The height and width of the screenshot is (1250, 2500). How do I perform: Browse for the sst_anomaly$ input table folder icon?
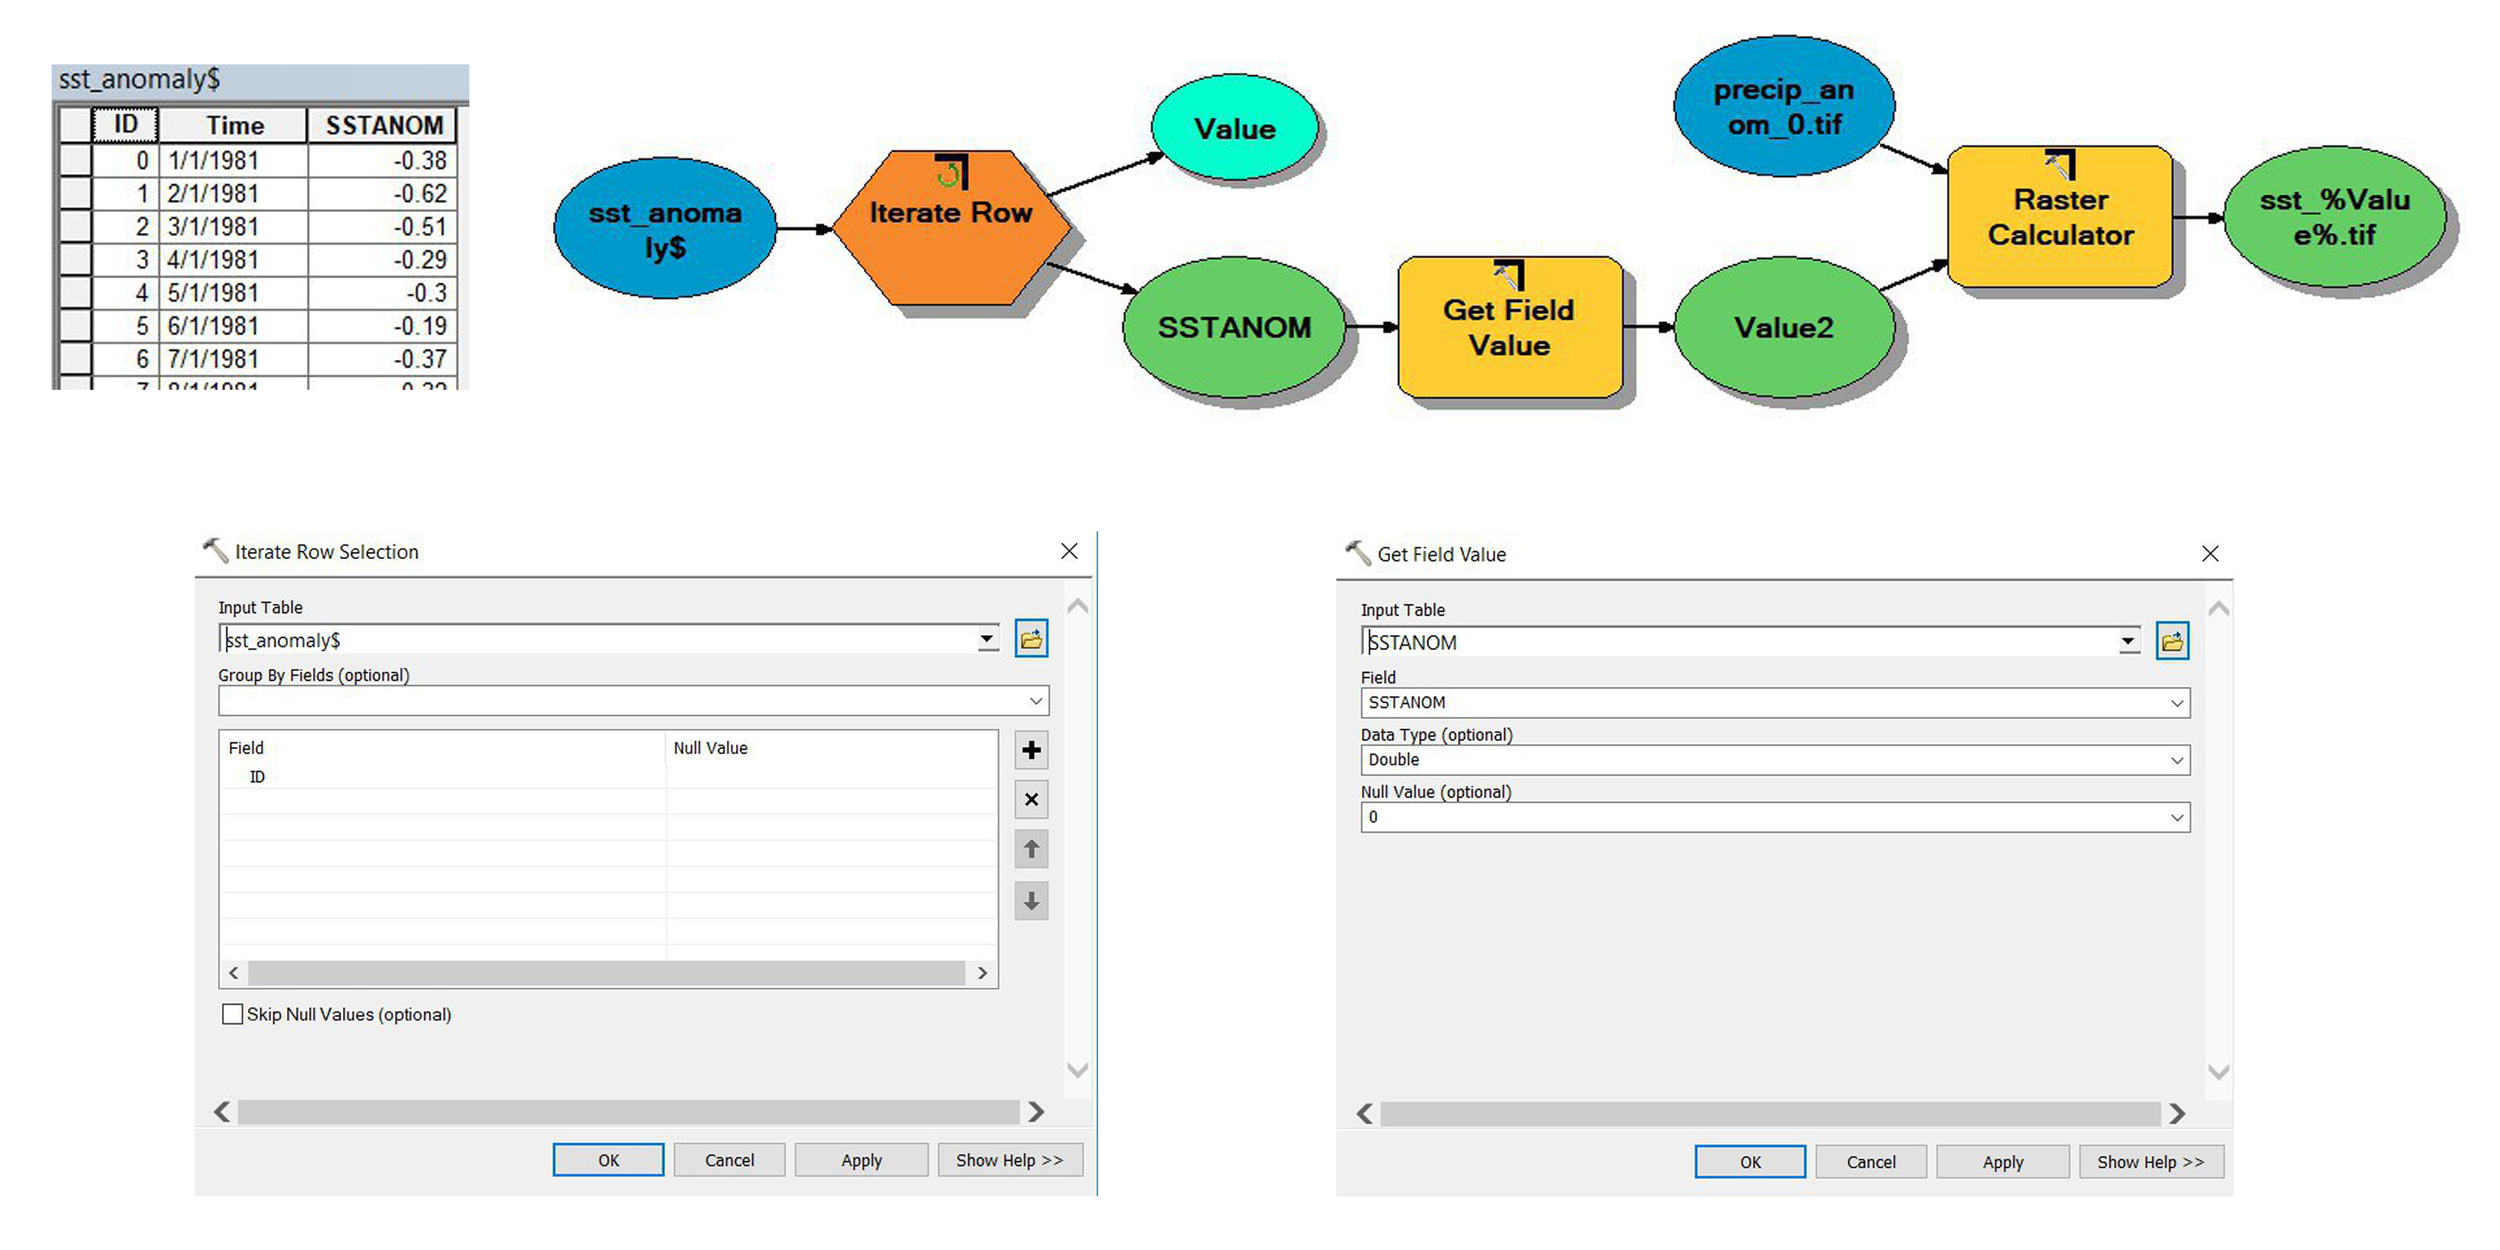tap(1031, 639)
